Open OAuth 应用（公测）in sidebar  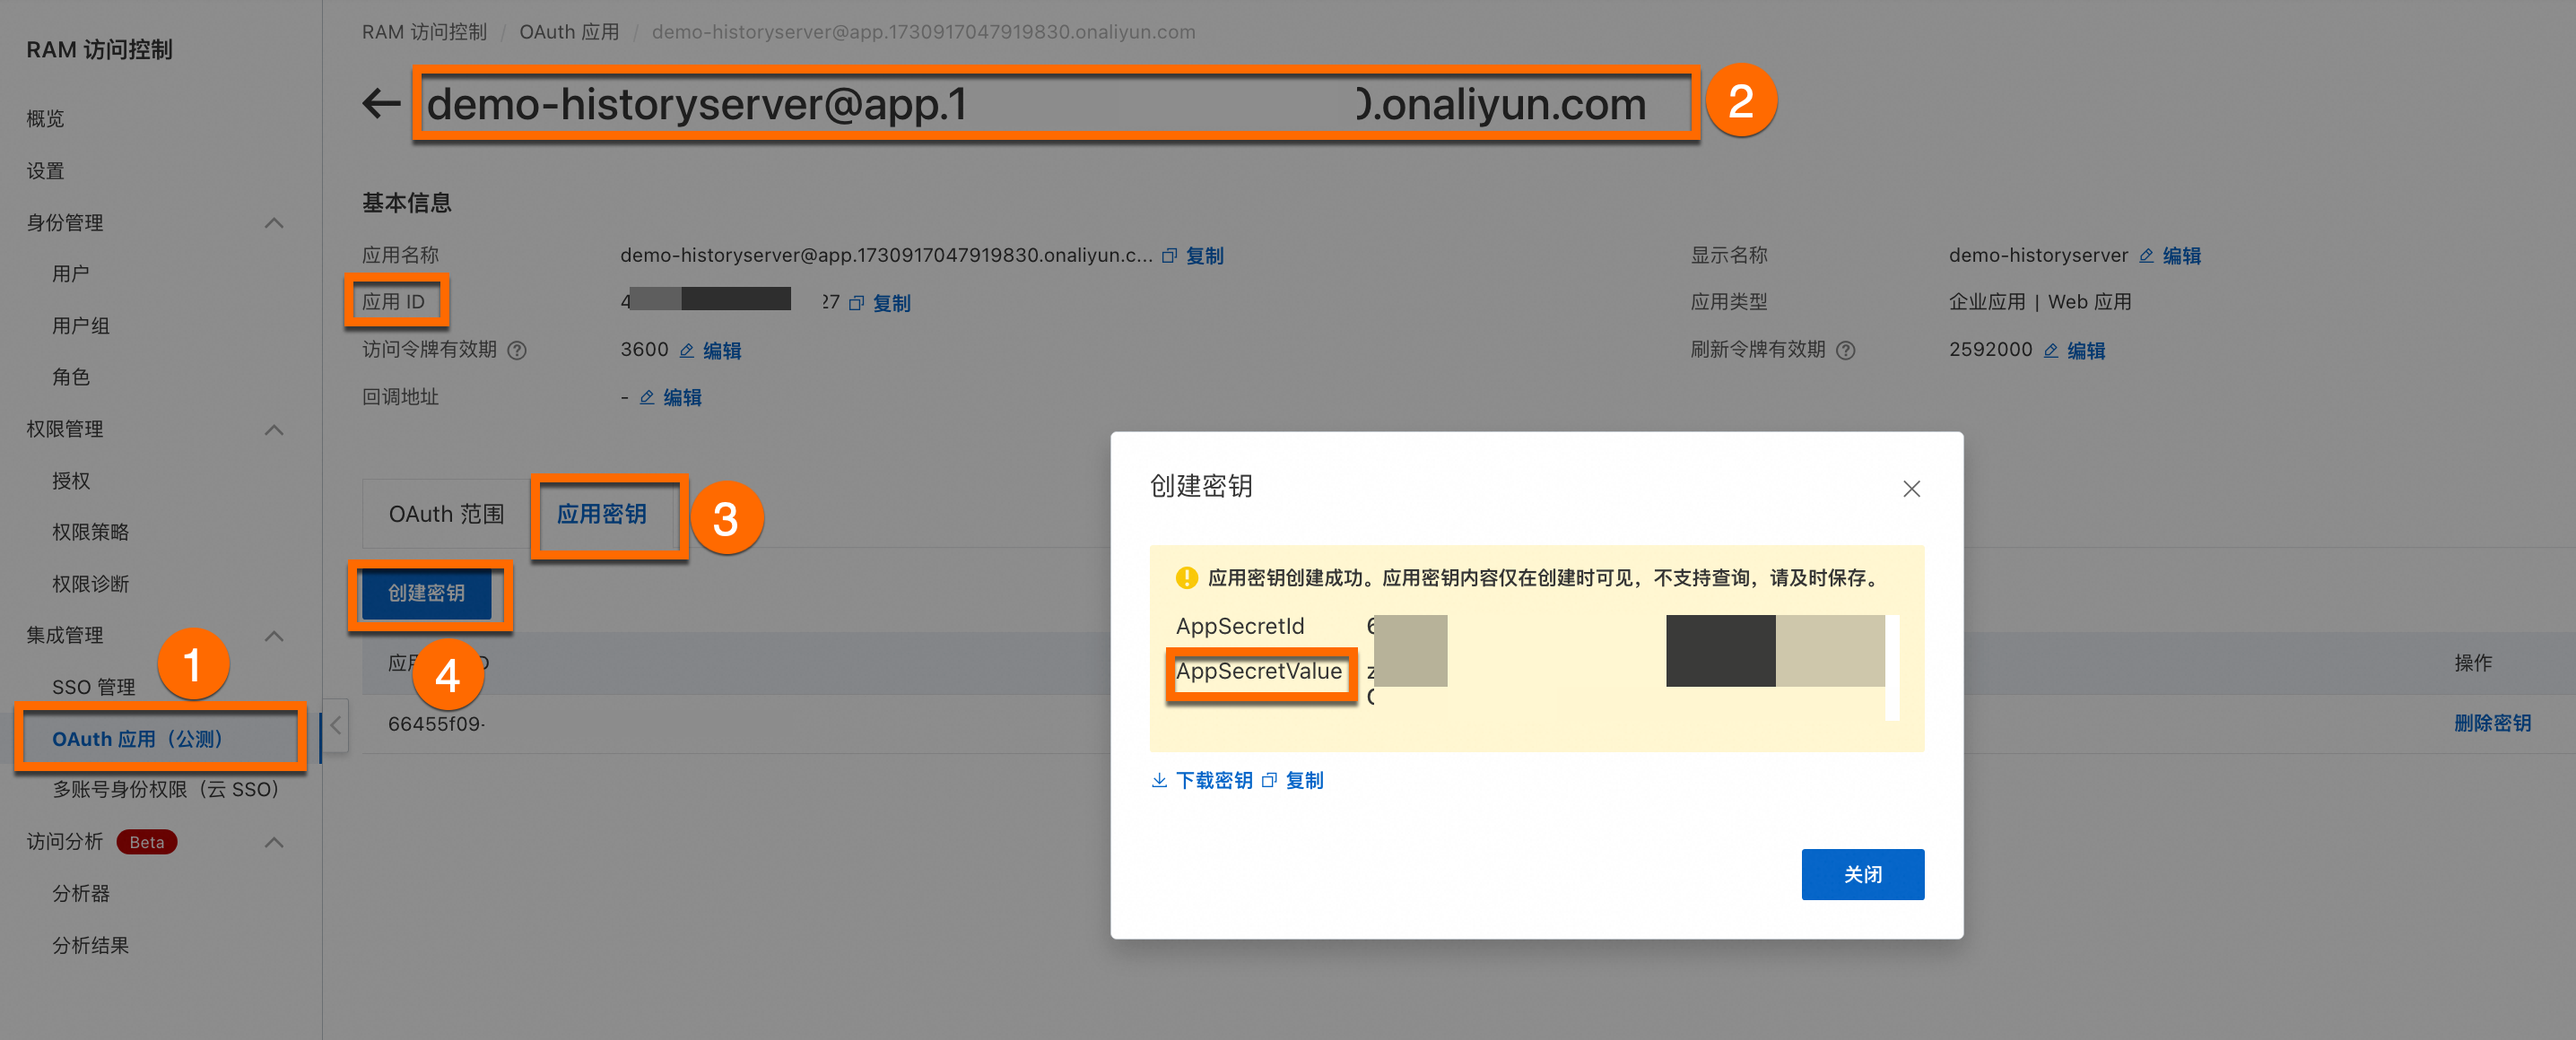click(138, 739)
